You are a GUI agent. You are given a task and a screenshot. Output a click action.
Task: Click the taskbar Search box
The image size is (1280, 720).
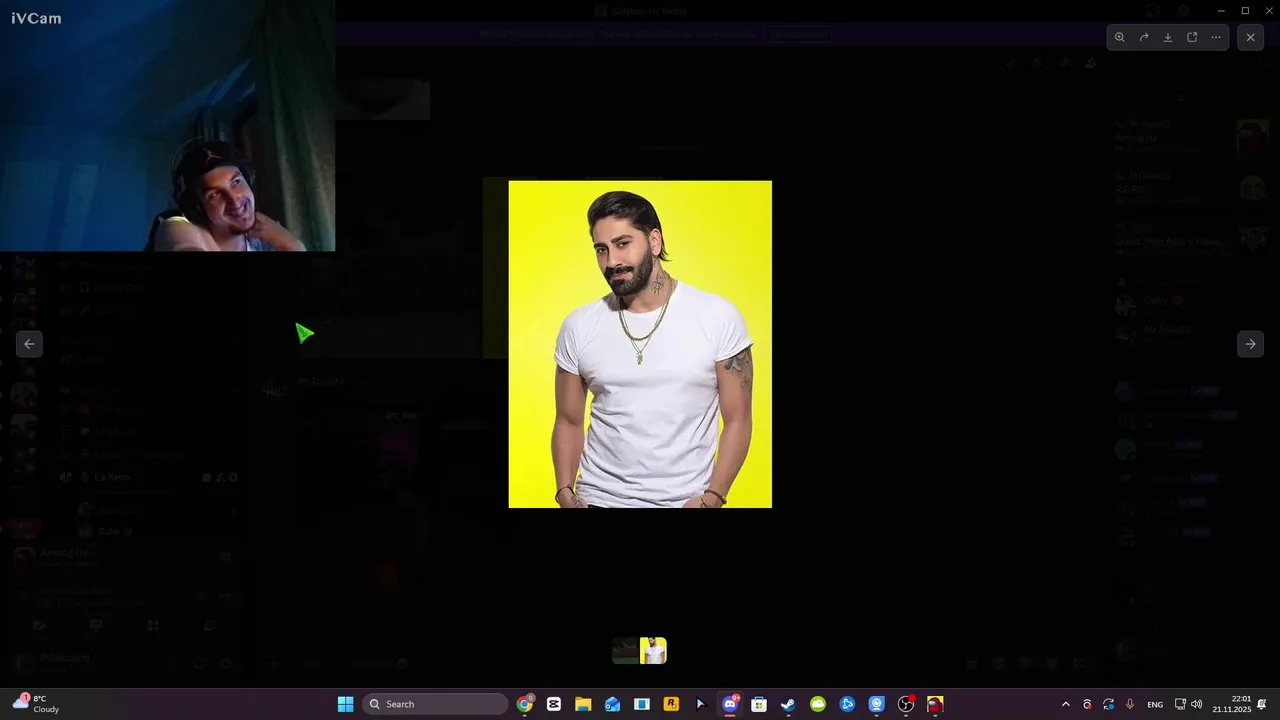[x=435, y=704]
